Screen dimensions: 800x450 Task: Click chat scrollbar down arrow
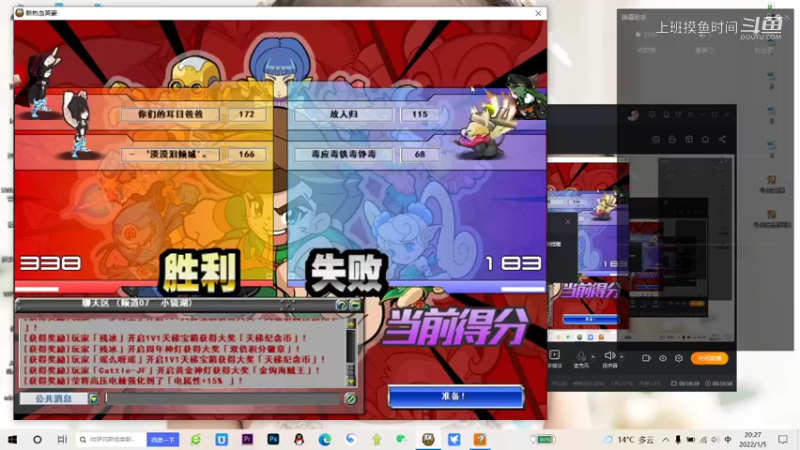click(351, 382)
